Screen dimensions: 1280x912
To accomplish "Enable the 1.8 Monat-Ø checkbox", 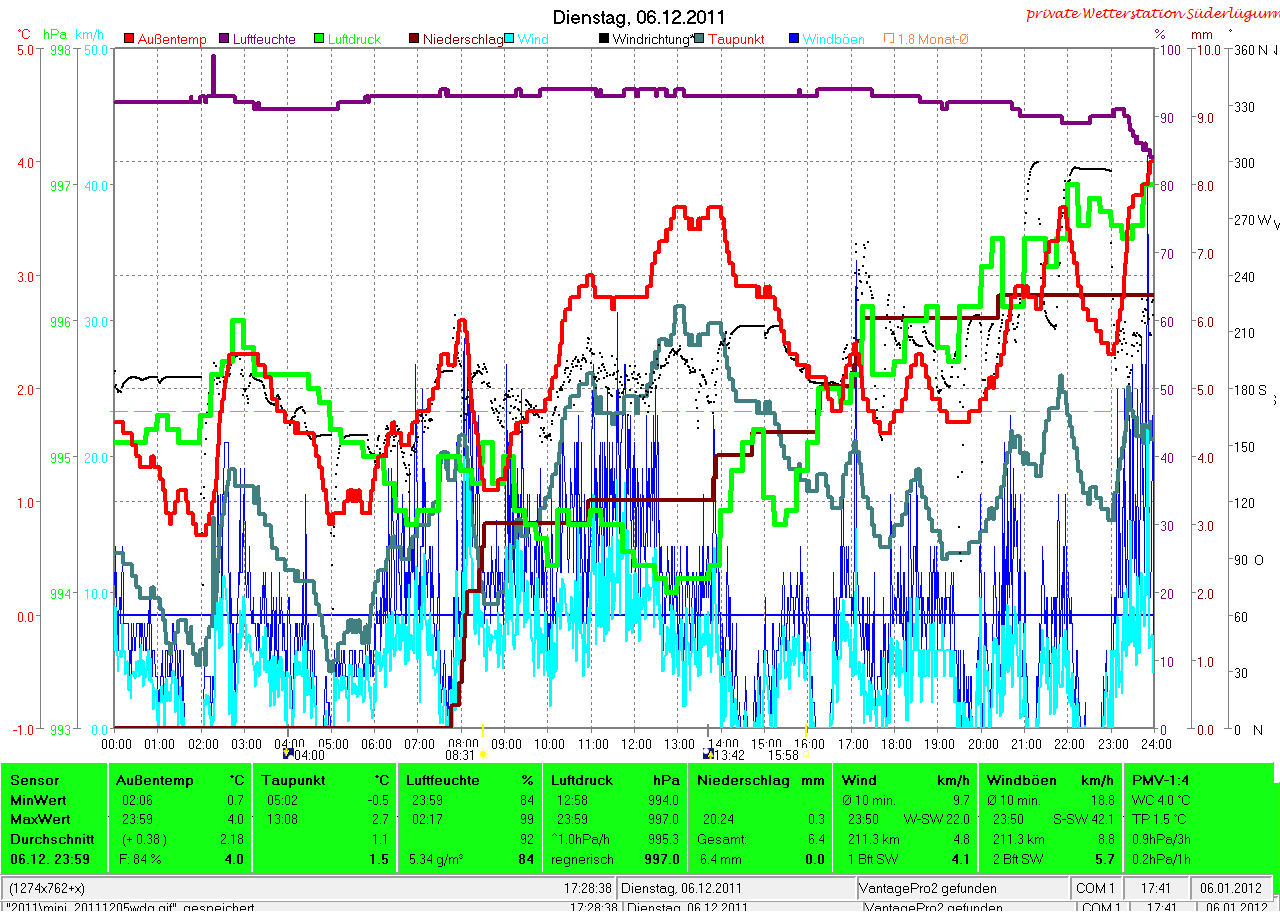I will click(889, 39).
